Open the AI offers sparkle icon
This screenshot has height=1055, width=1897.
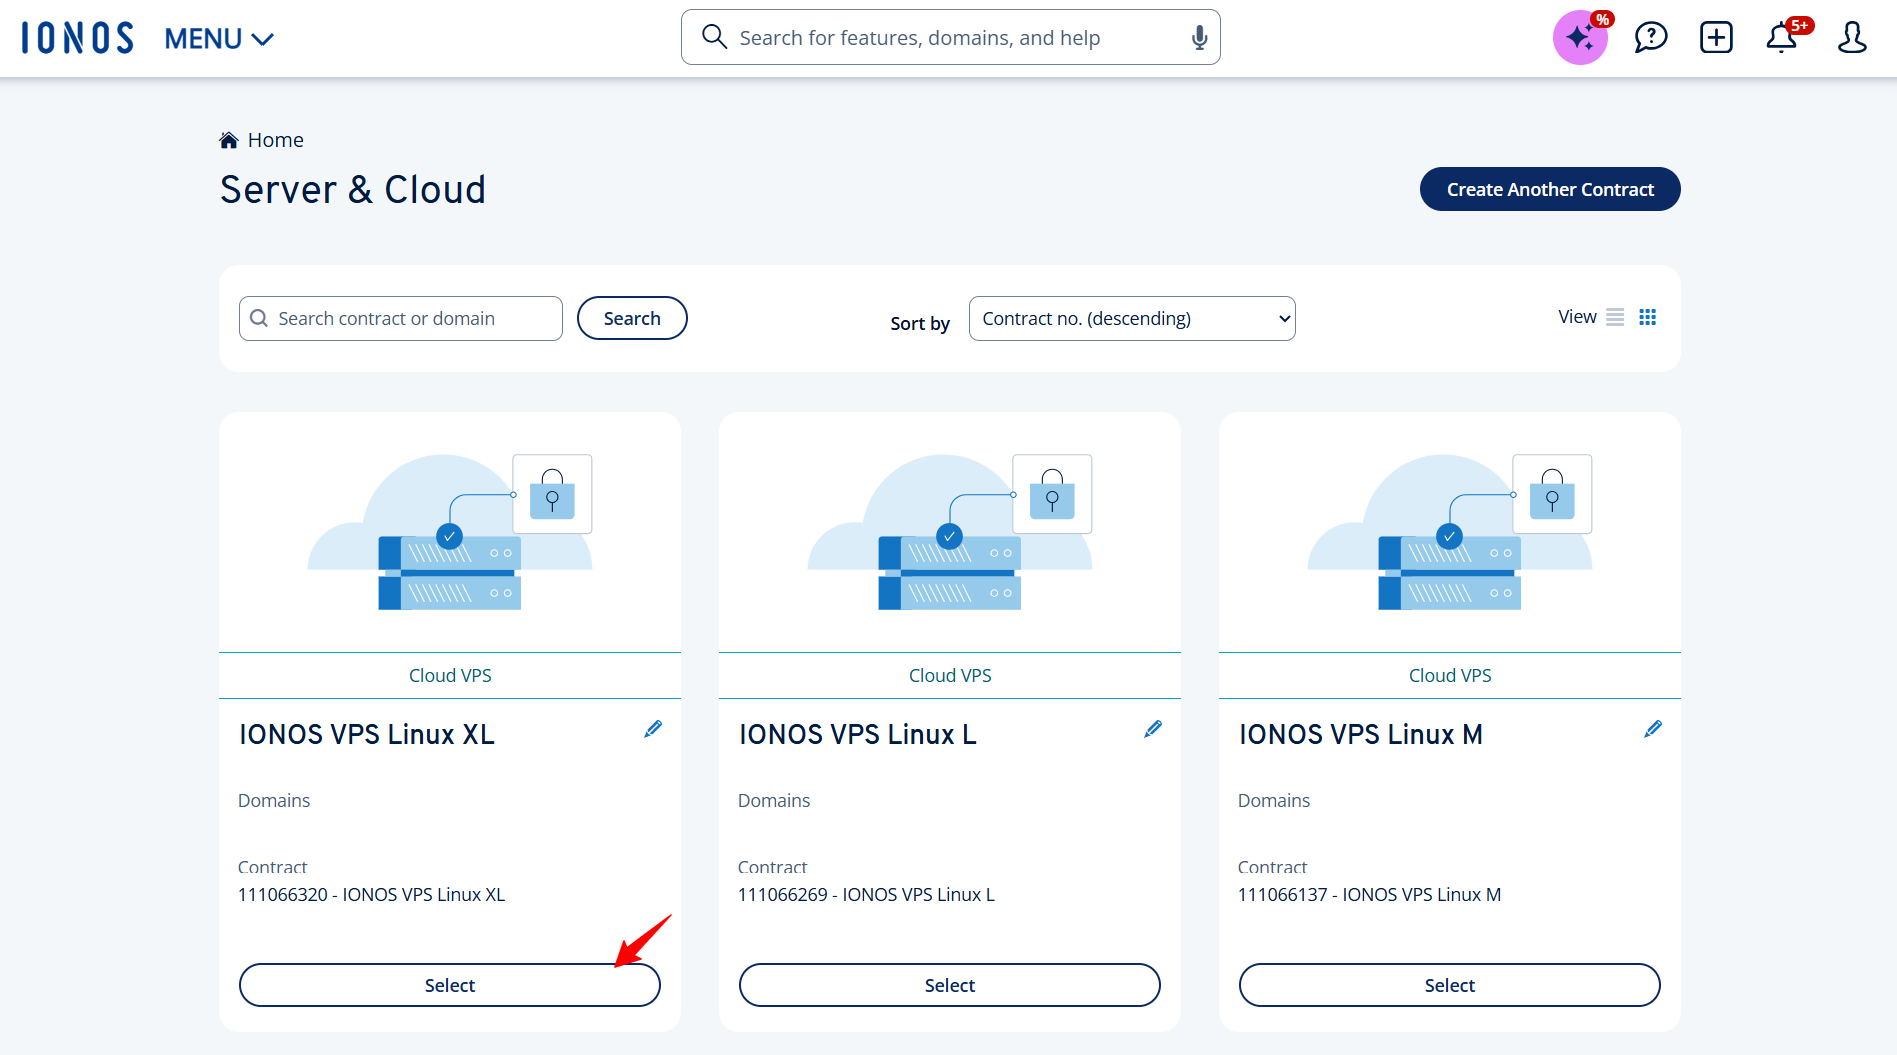[x=1580, y=38]
